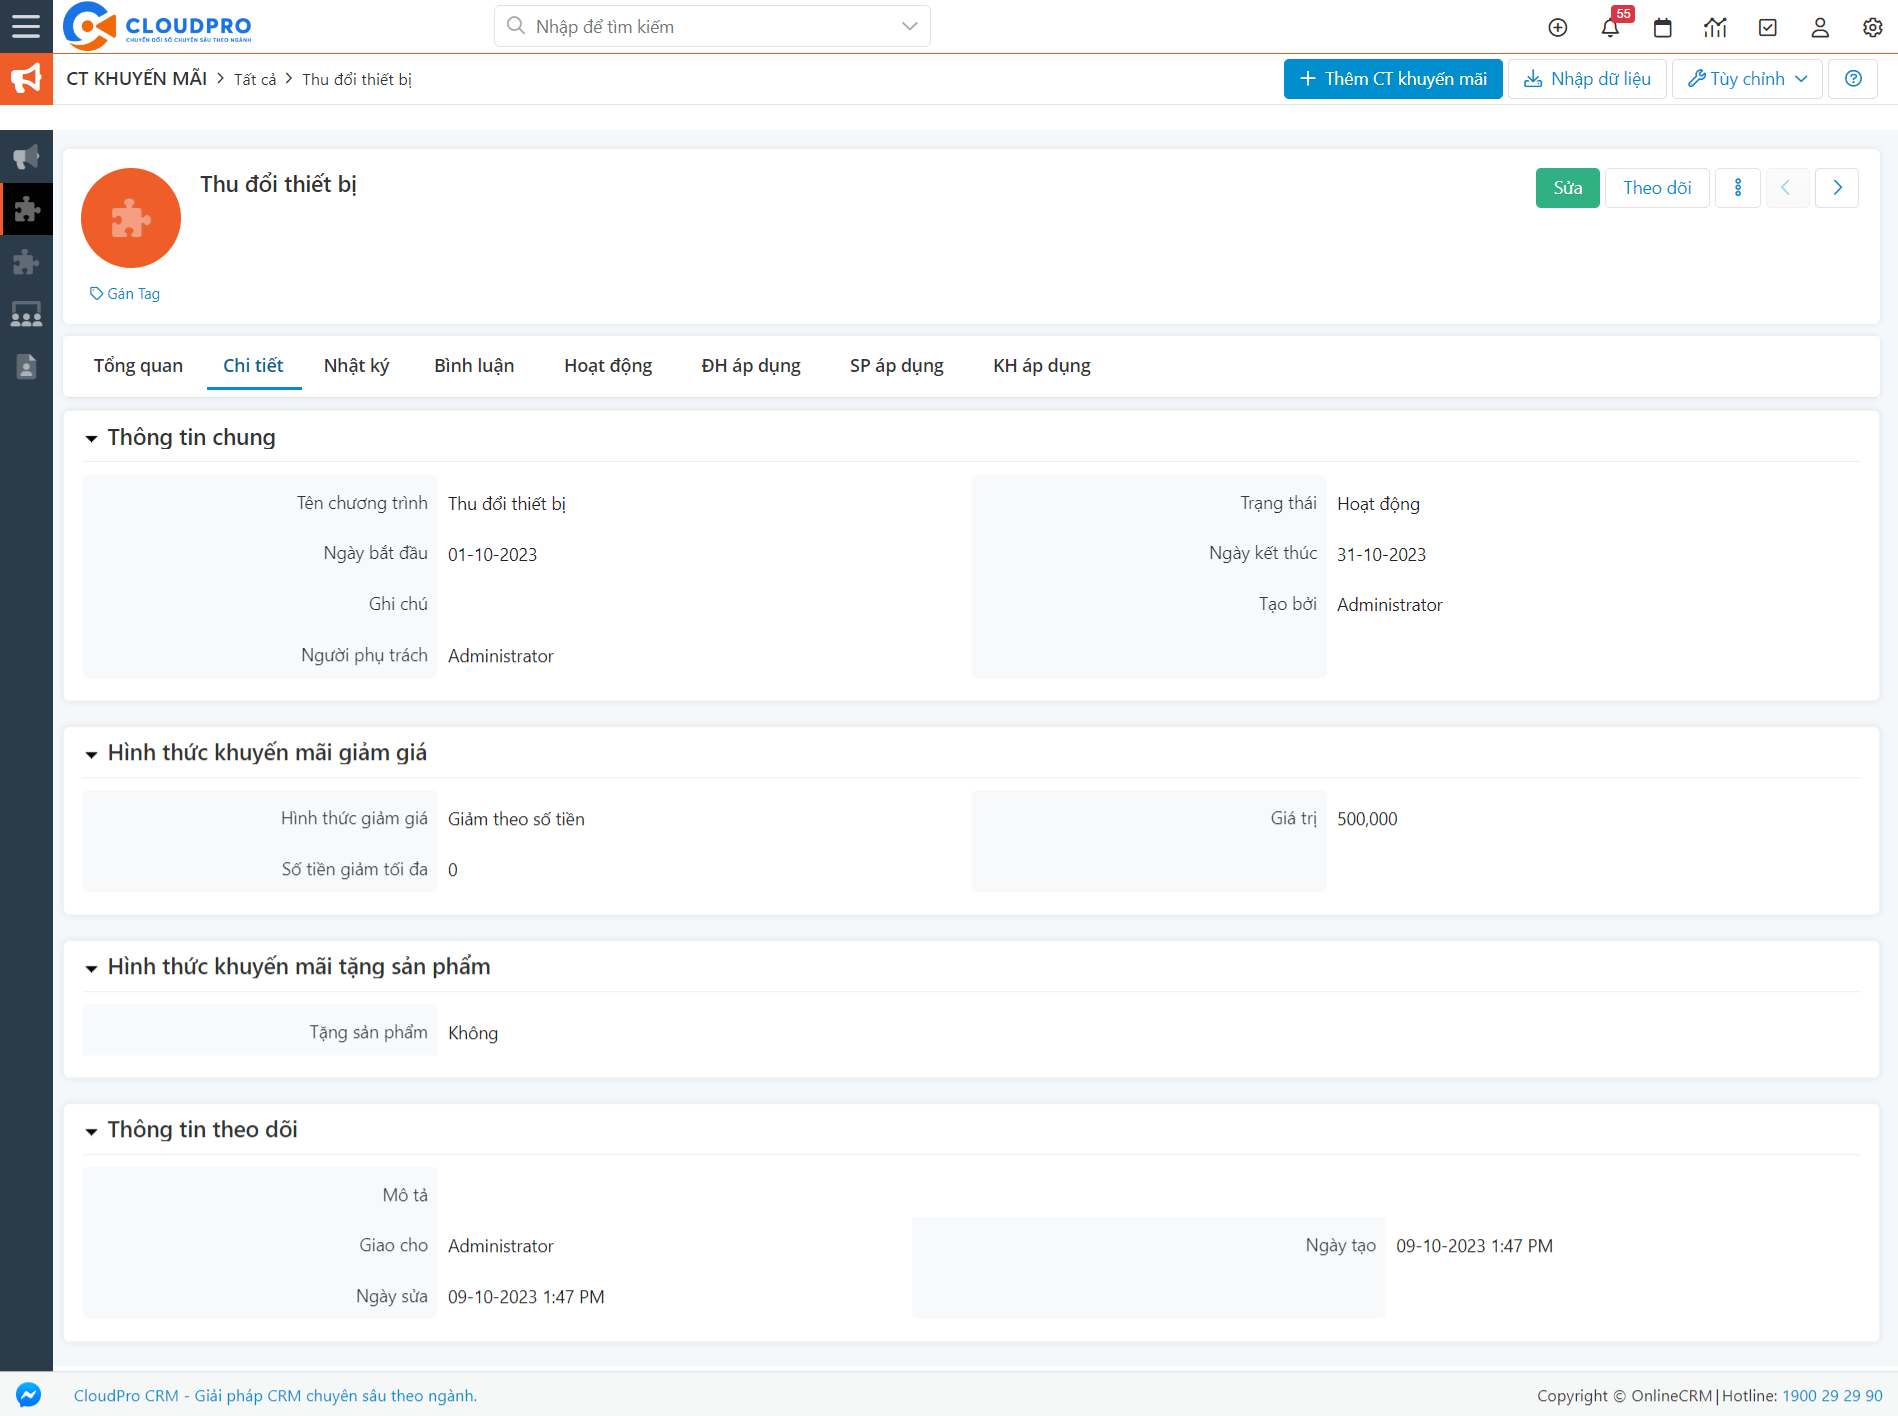Open the Tùy chỉnh dropdown
Image resolution: width=1898 pixels, height=1416 pixels.
click(x=1747, y=79)
